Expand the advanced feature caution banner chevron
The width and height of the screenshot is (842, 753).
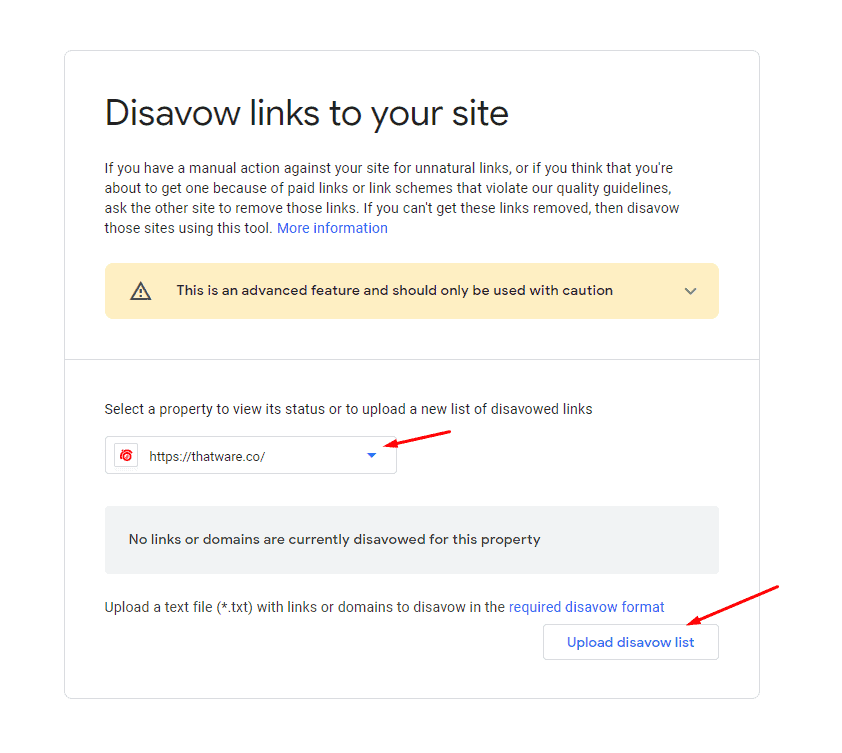coord(691,291)
